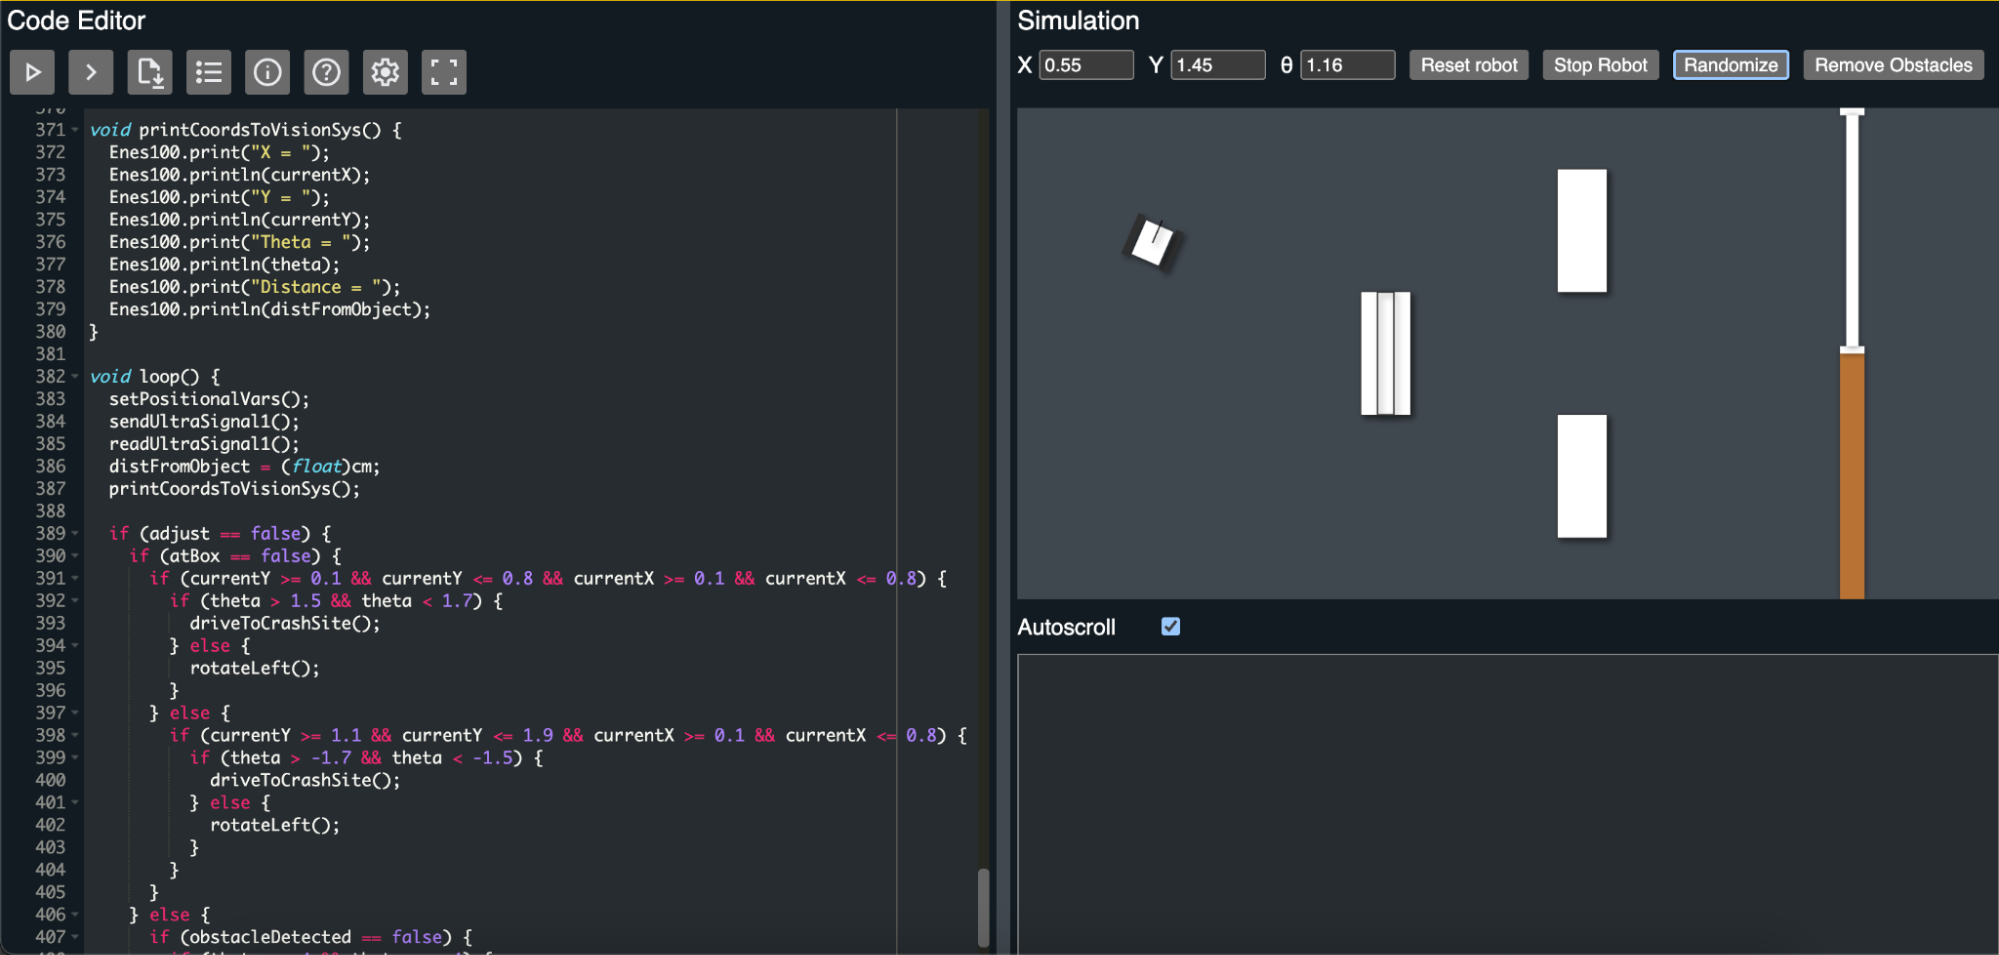Collapse code fold arrow at line 390

click(x=75, y=556)
